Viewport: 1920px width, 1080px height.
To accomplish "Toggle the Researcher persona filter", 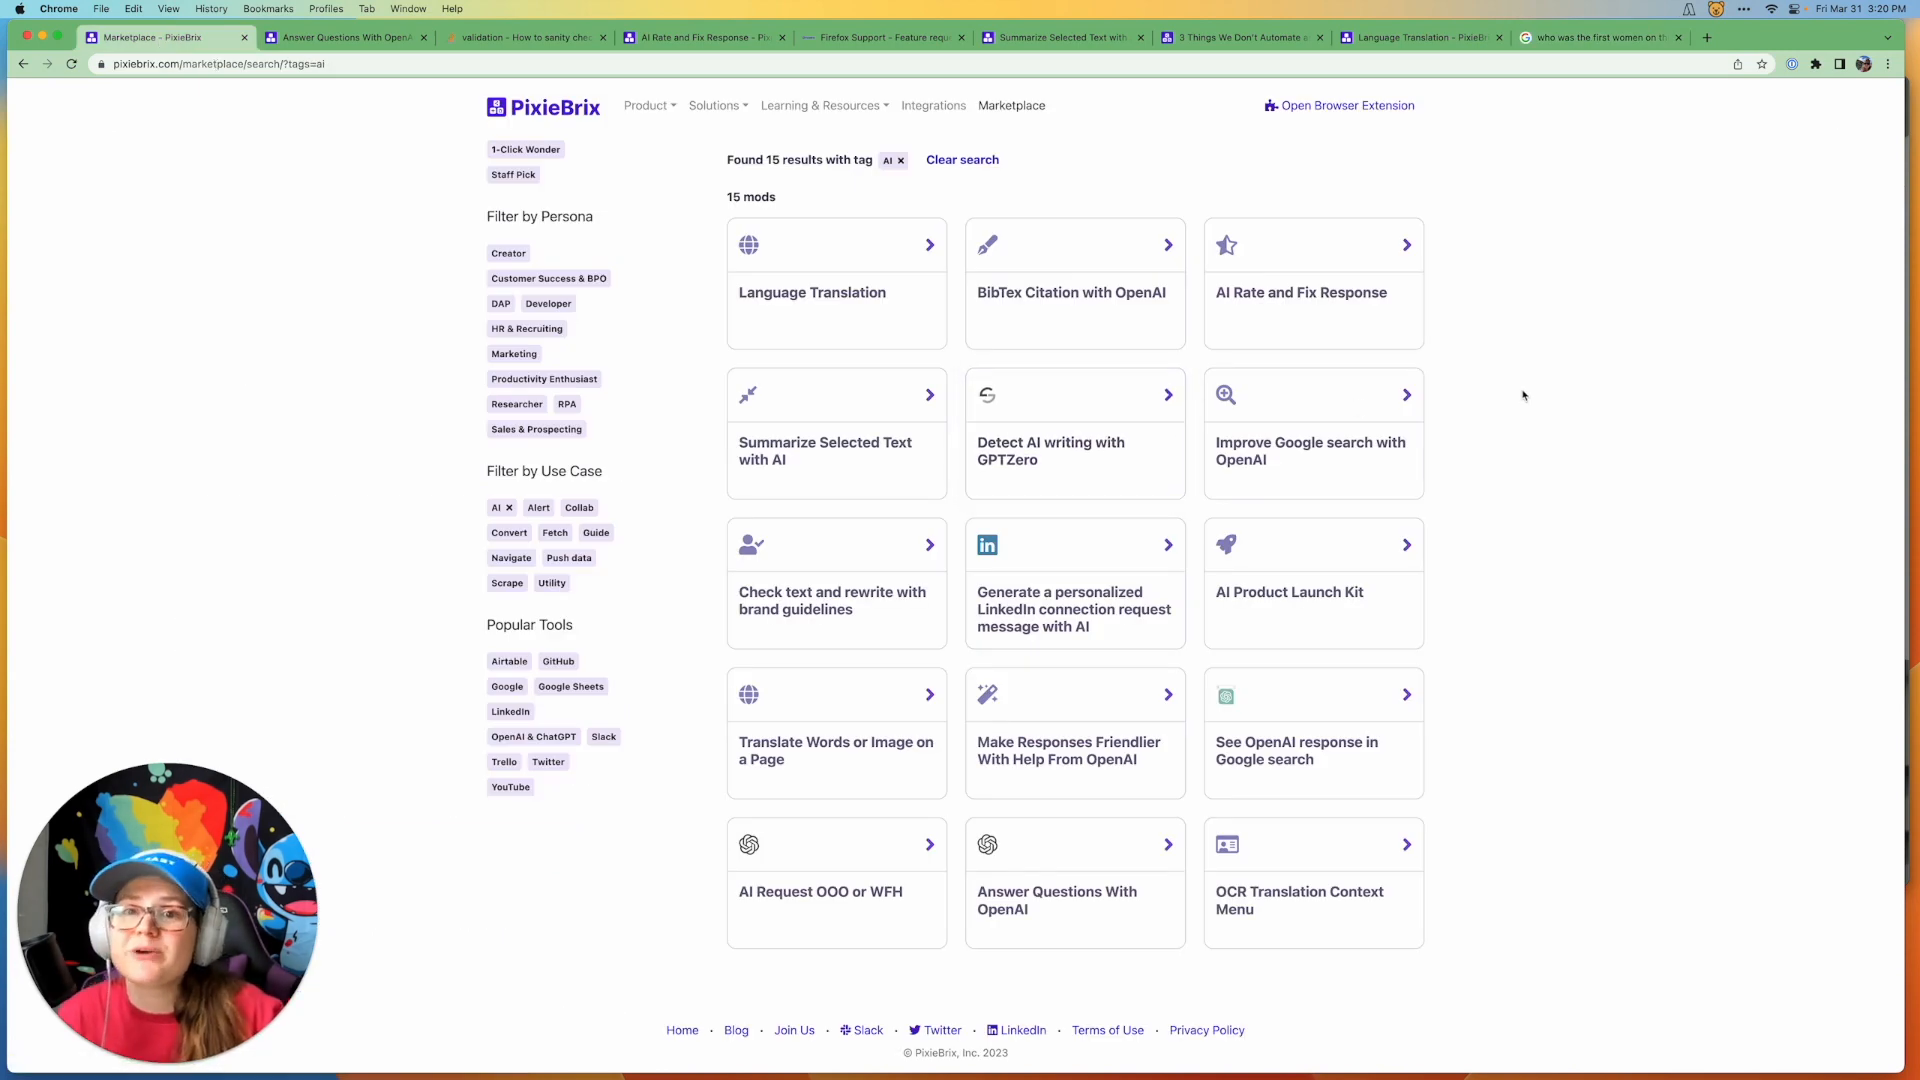I will pos(517,404).
